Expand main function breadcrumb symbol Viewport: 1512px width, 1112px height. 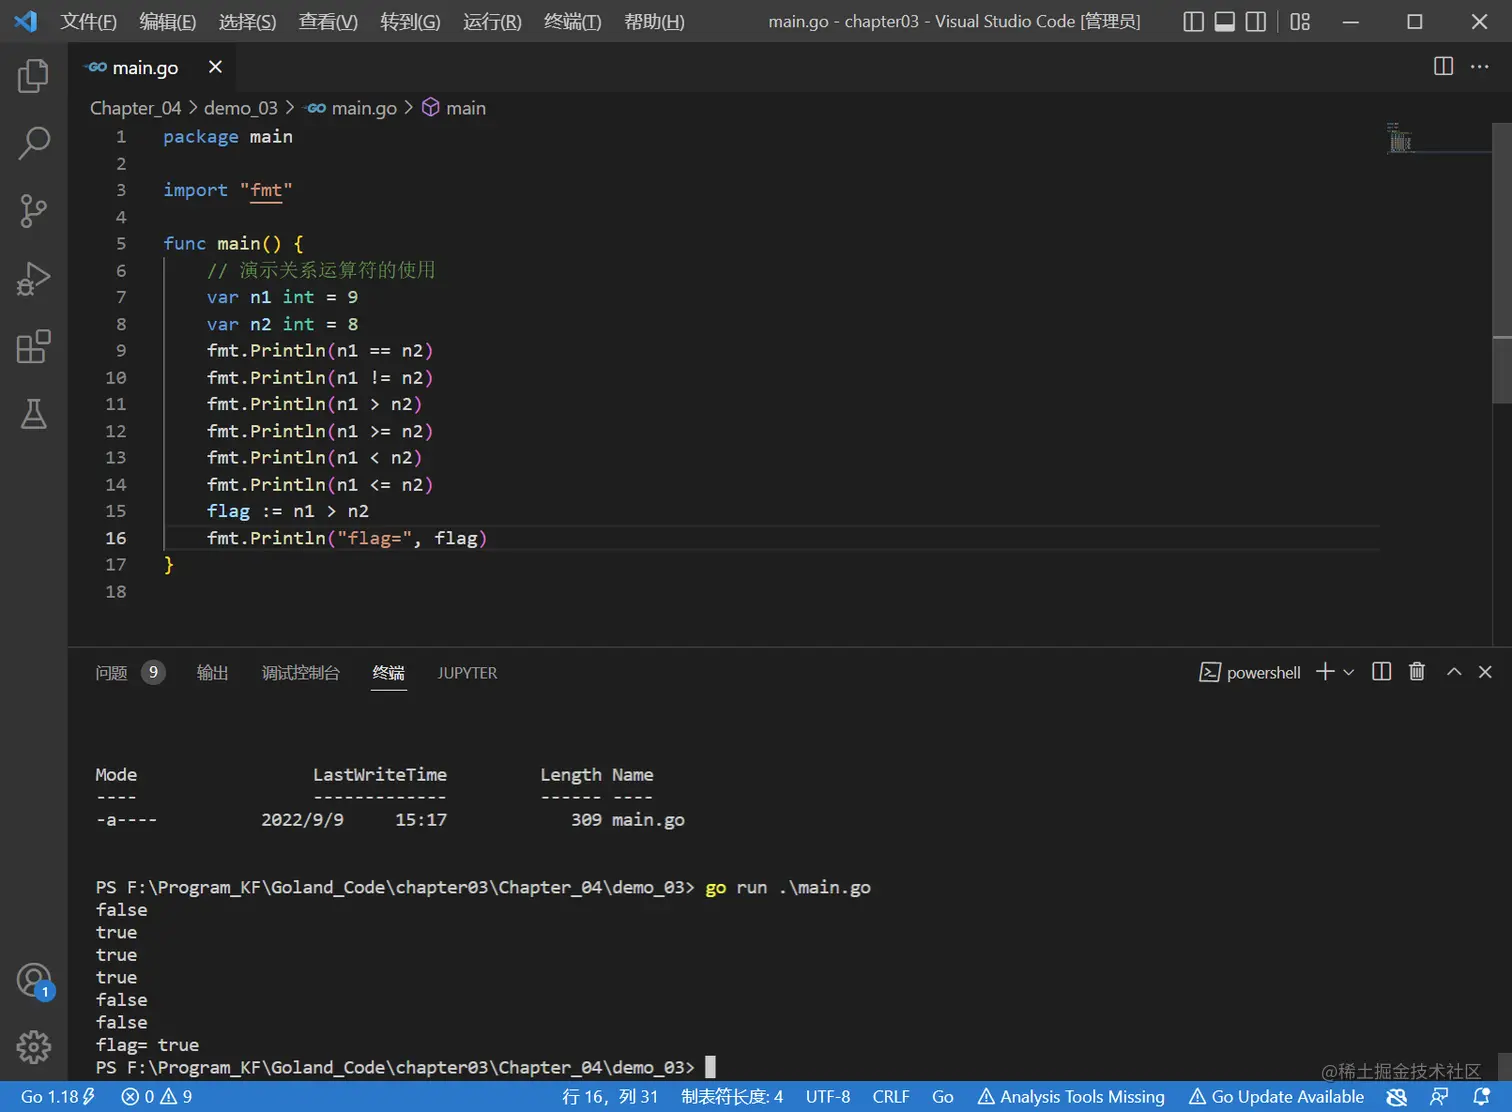pos(454,108)
